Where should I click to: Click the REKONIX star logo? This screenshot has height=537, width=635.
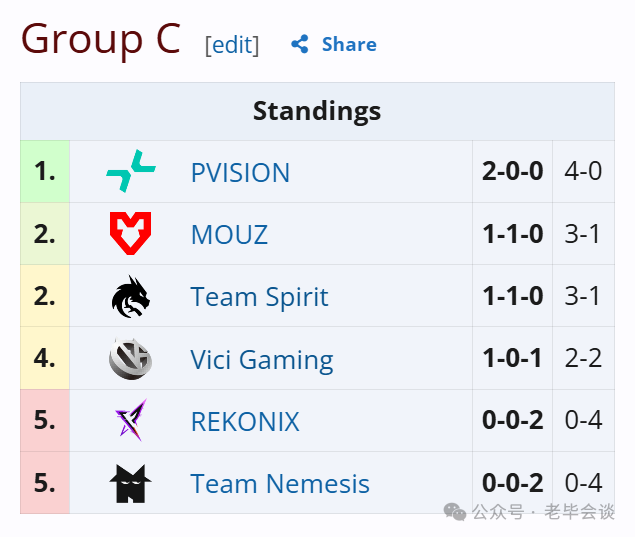131,420
